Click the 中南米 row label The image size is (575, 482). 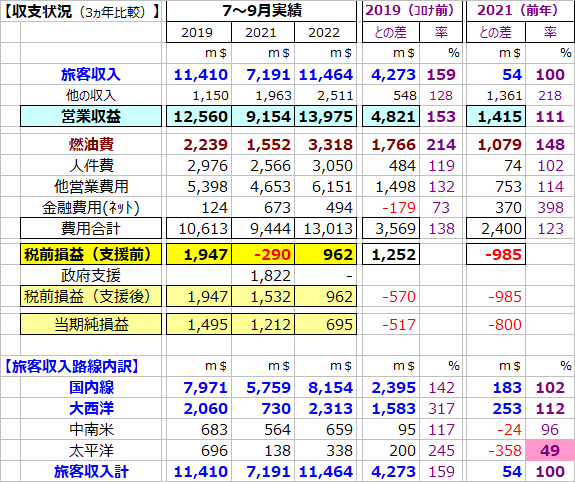91,429
